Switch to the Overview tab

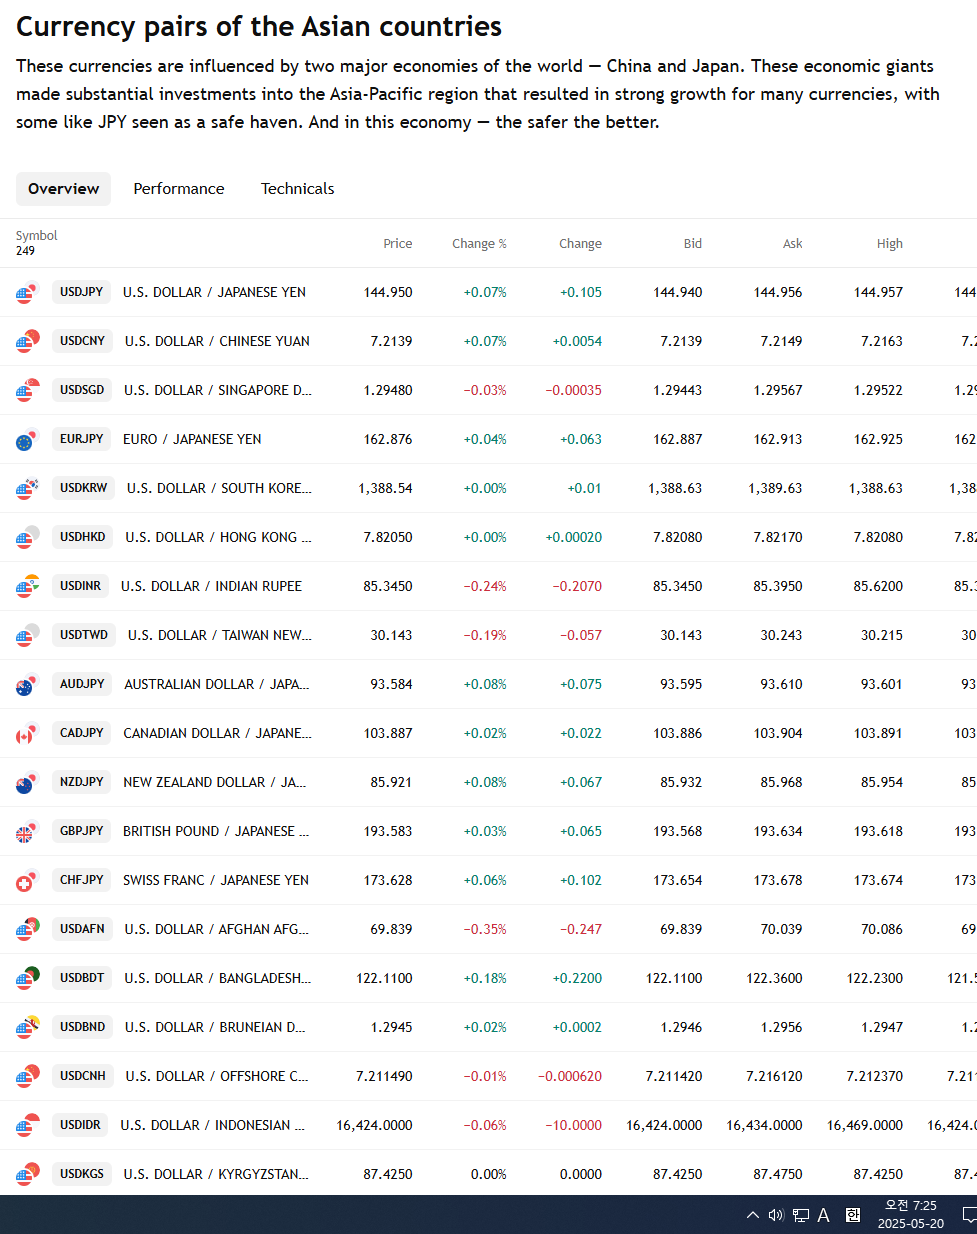click(x=63, y=189)
